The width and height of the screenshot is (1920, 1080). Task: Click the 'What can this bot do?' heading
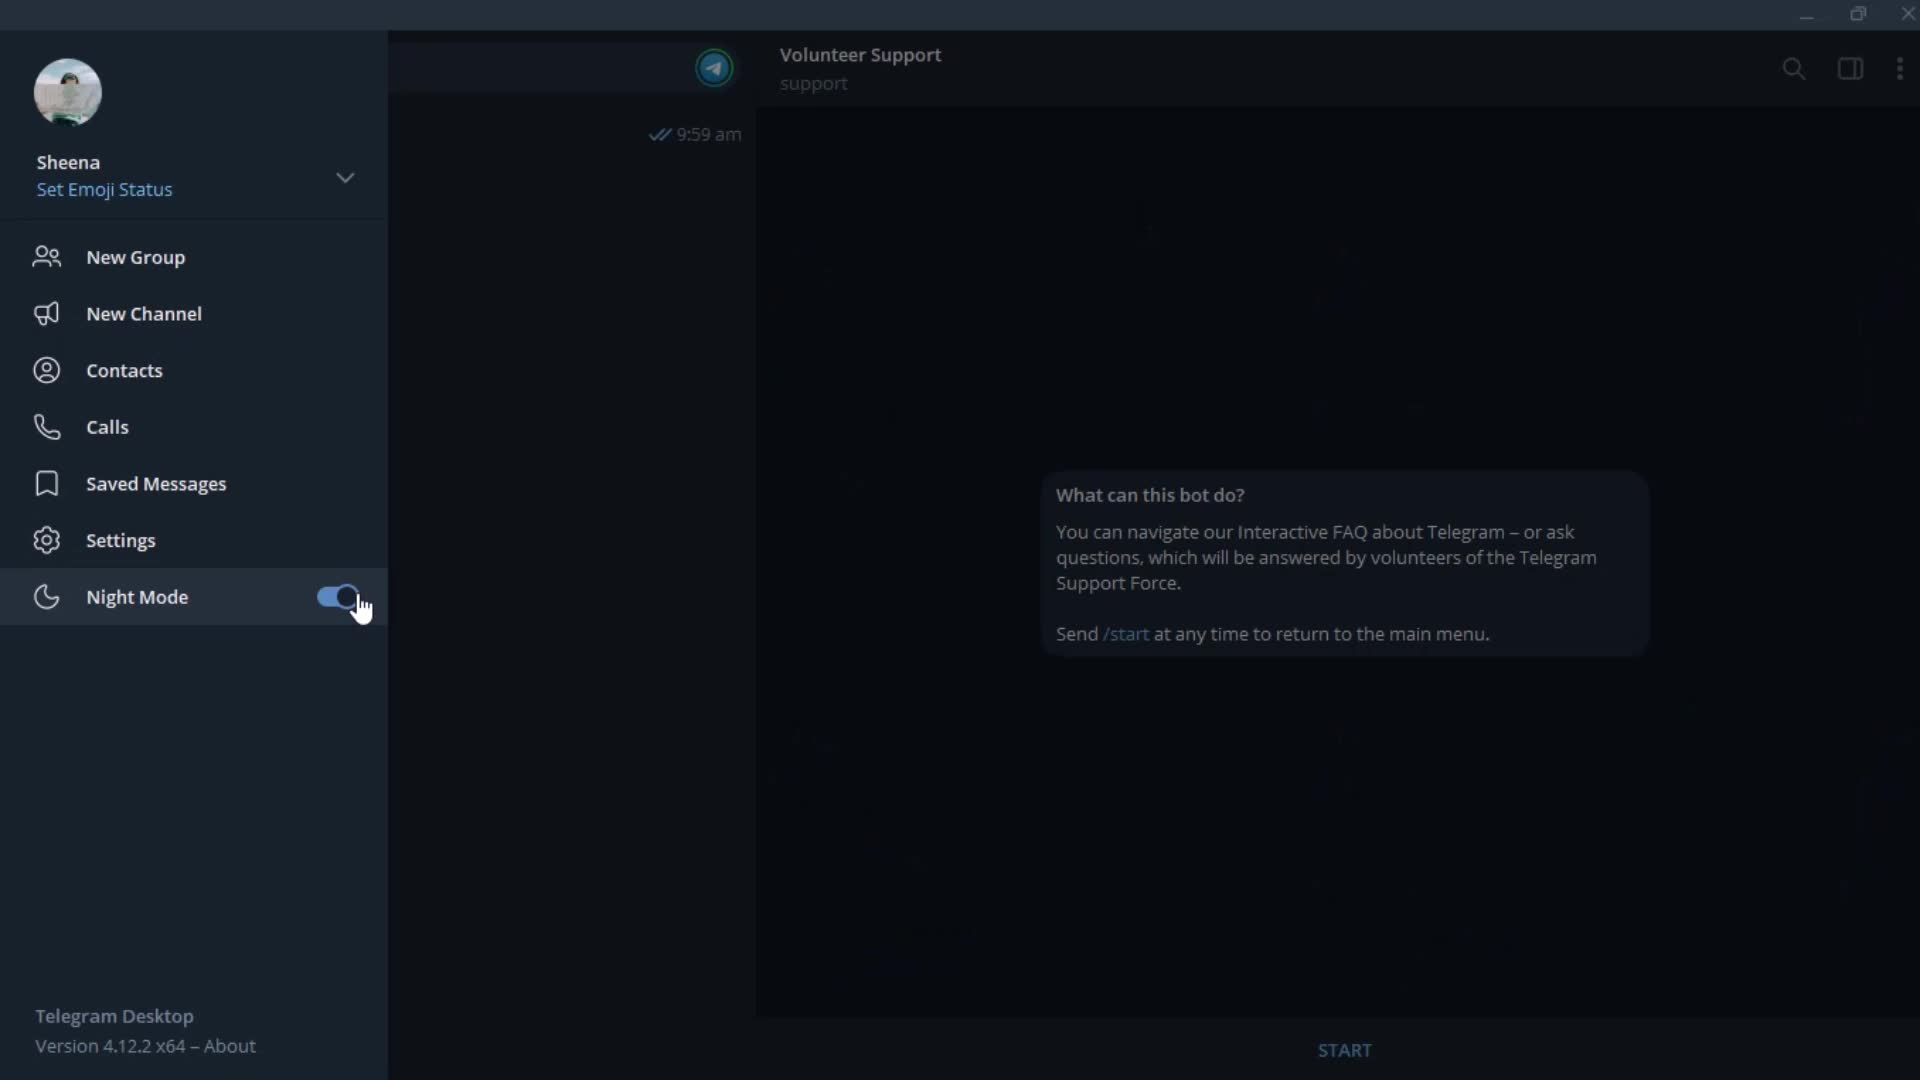[1150, 495]
